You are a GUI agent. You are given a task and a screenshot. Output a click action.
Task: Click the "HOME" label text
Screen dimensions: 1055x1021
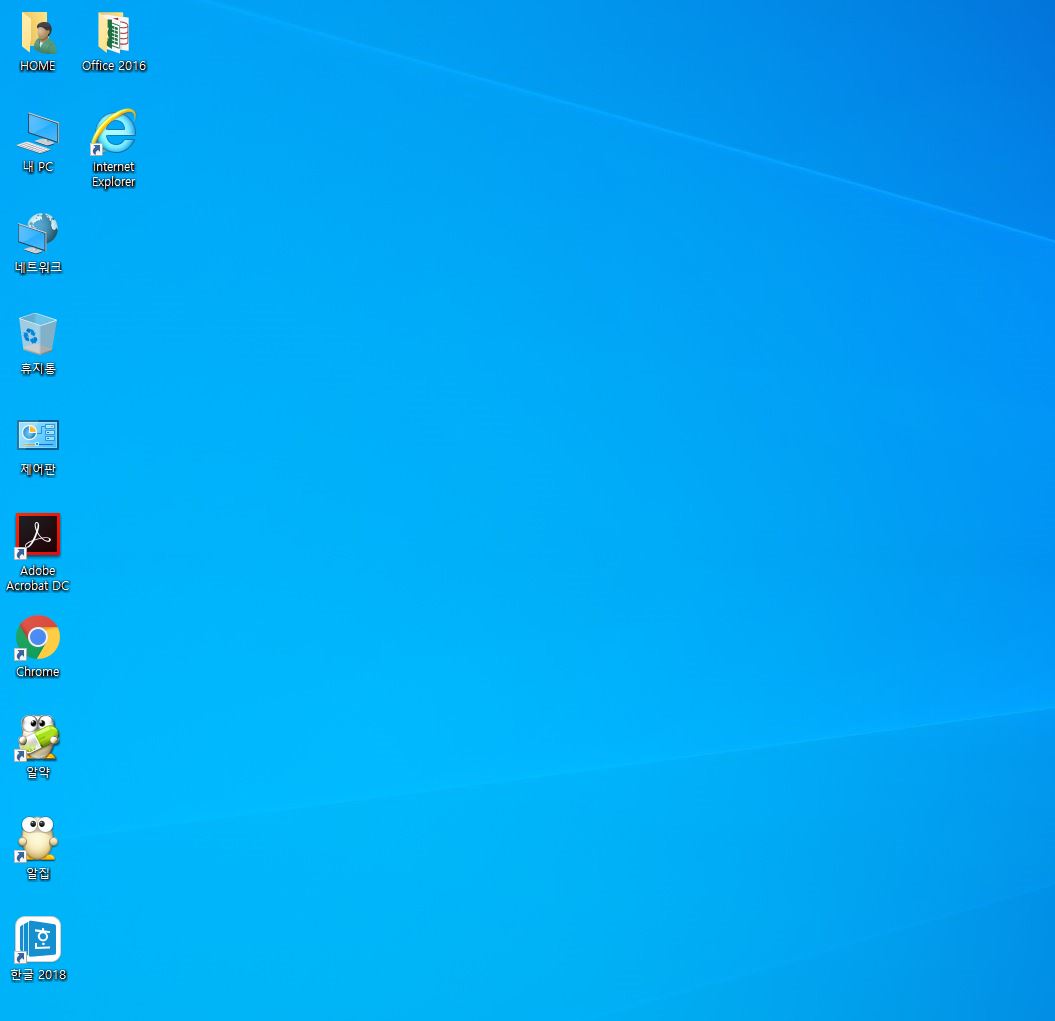pyautogui.click(x=38, y=66)
